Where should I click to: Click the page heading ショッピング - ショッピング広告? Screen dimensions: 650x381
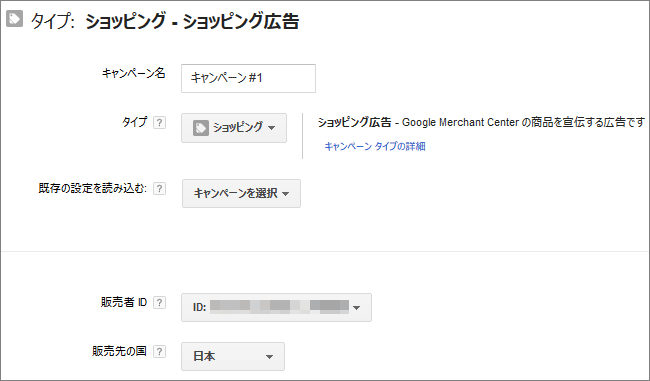192,21
